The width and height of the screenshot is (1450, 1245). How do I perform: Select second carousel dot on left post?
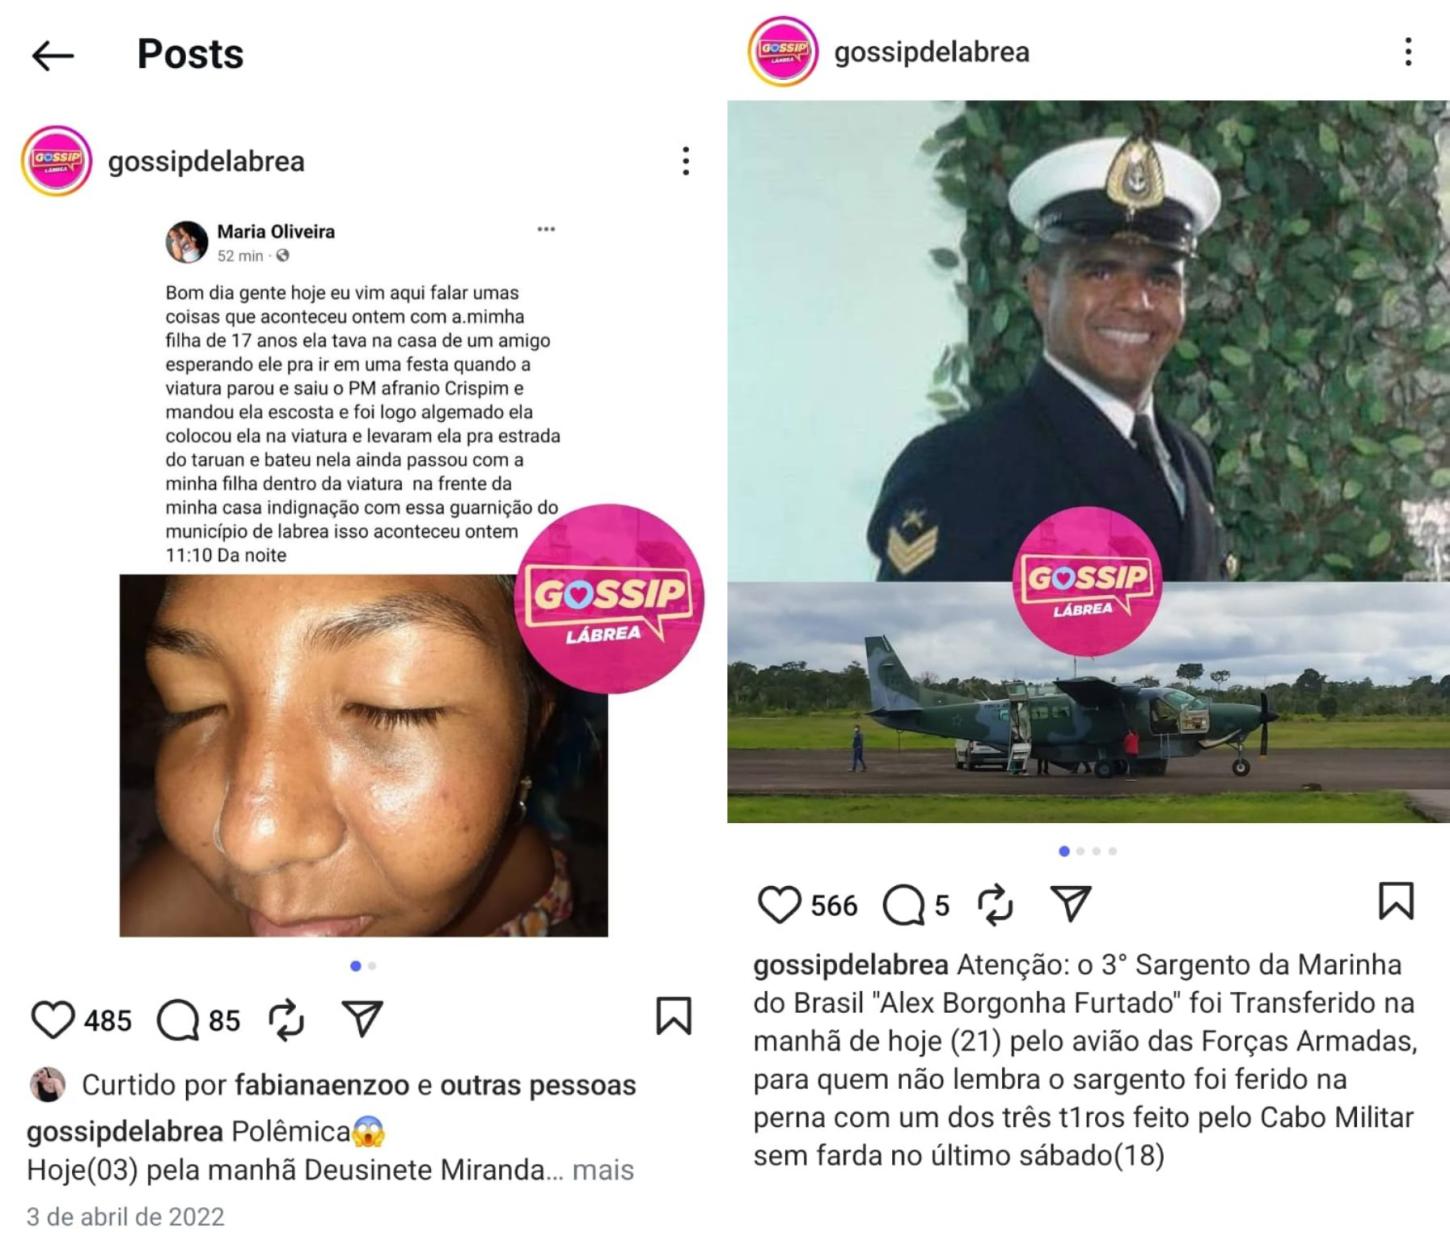(x=372, y=966)
